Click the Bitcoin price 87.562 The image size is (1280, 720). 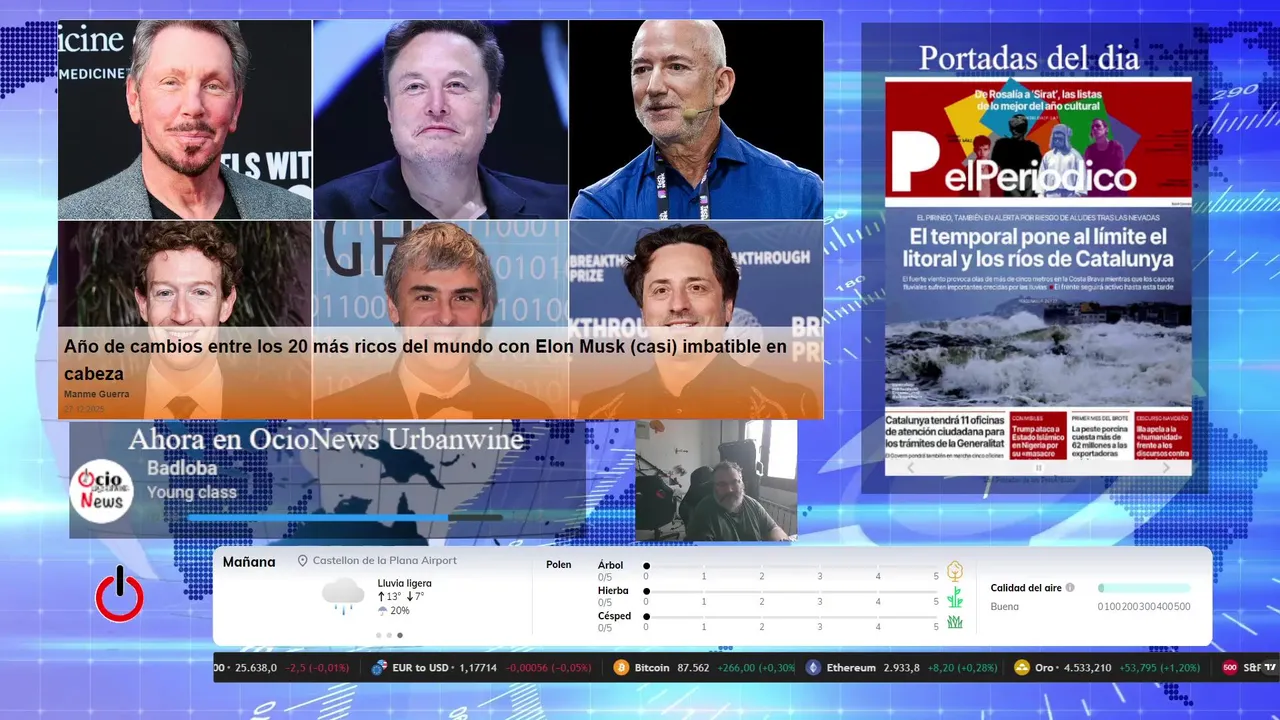point(693,667)
